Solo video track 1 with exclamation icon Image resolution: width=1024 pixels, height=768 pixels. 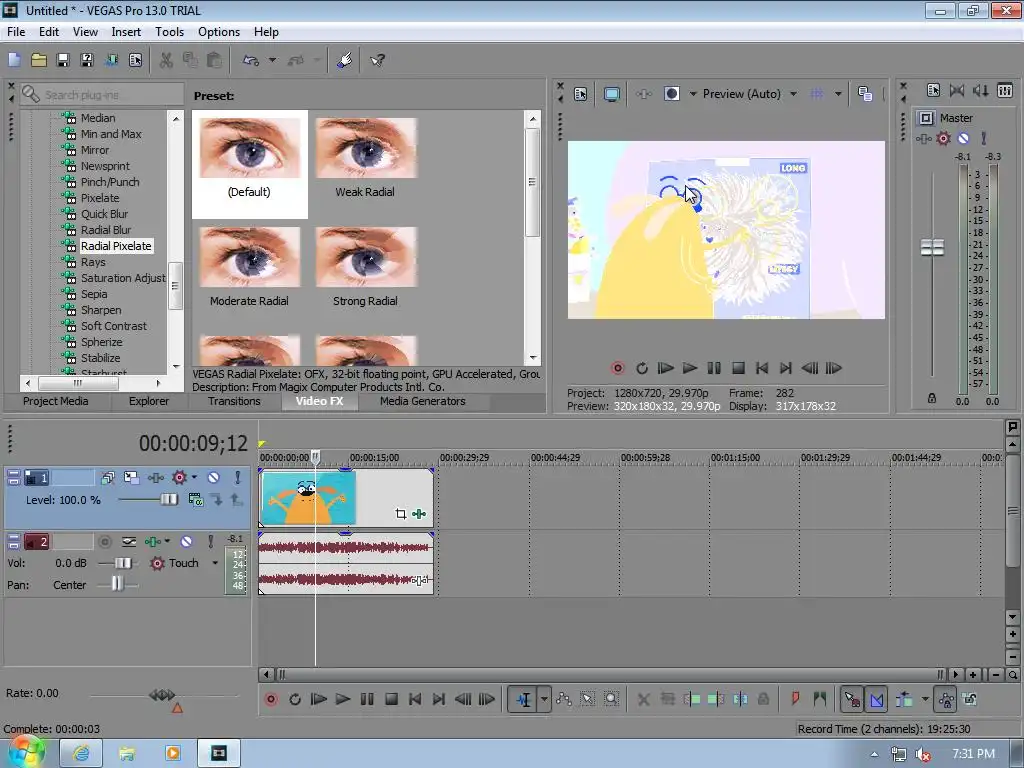pyautogui.click(x=238, y=478)
